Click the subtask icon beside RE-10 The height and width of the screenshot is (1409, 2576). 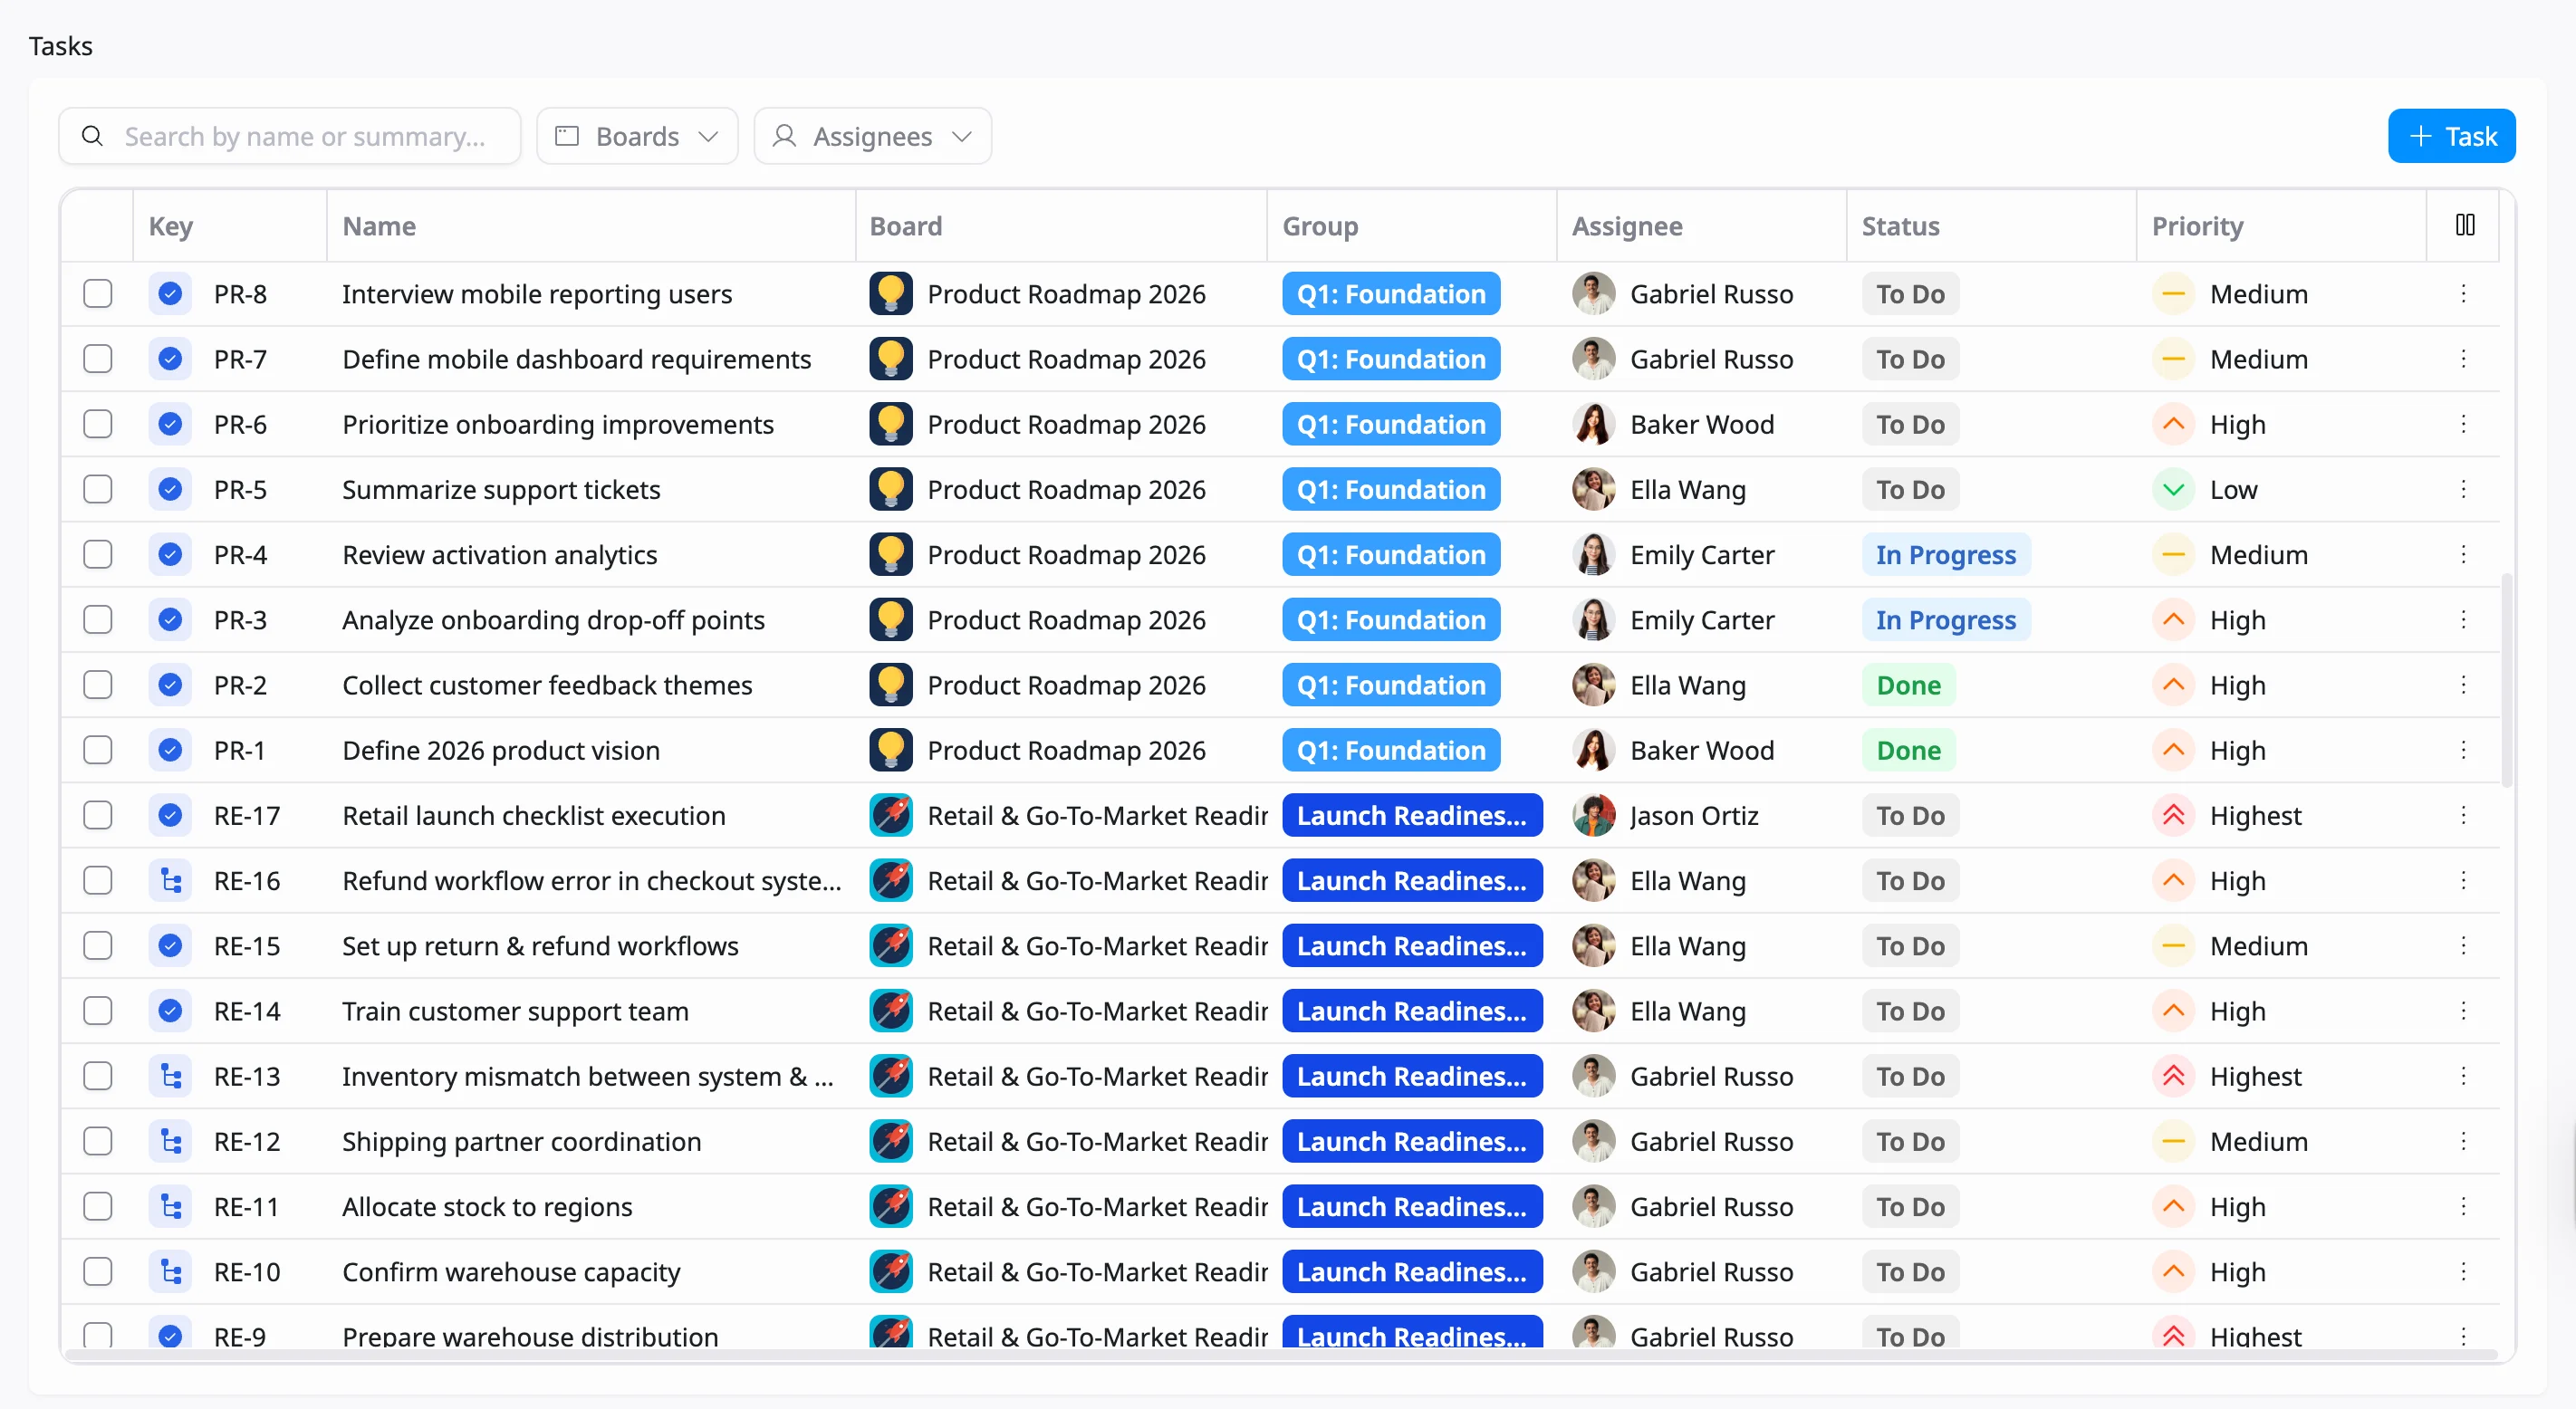[x=170, y=1271]
